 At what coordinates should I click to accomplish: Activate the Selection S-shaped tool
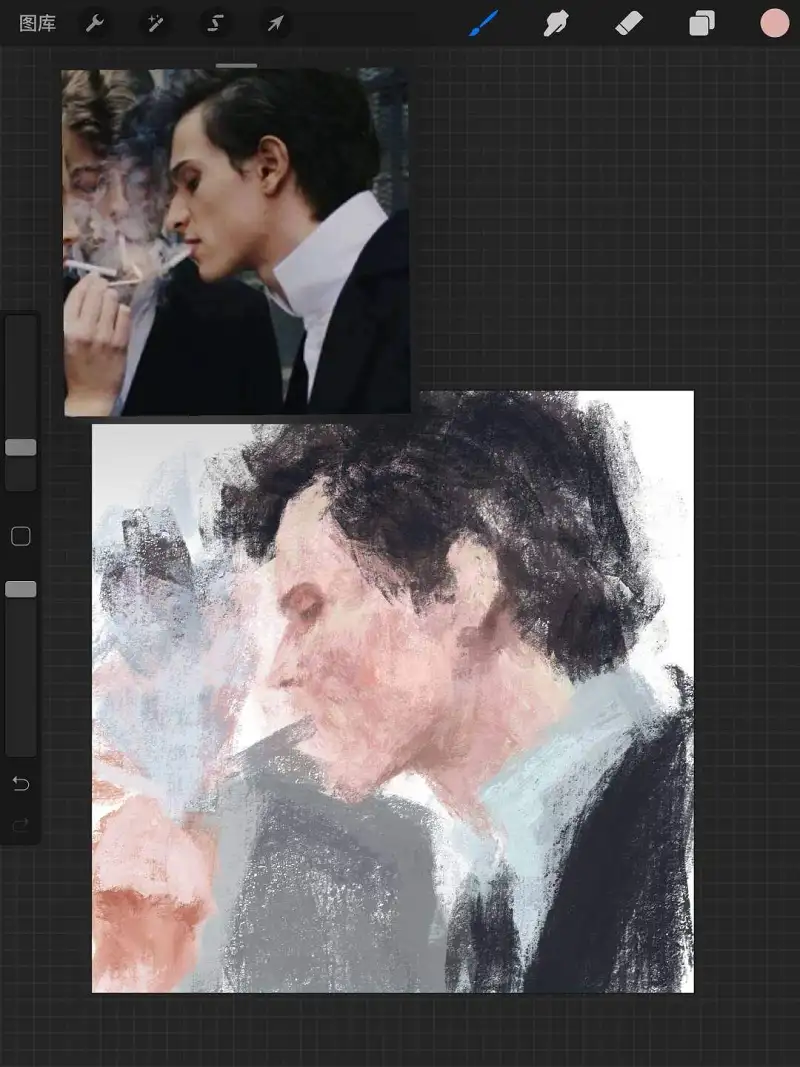point(215,24)
